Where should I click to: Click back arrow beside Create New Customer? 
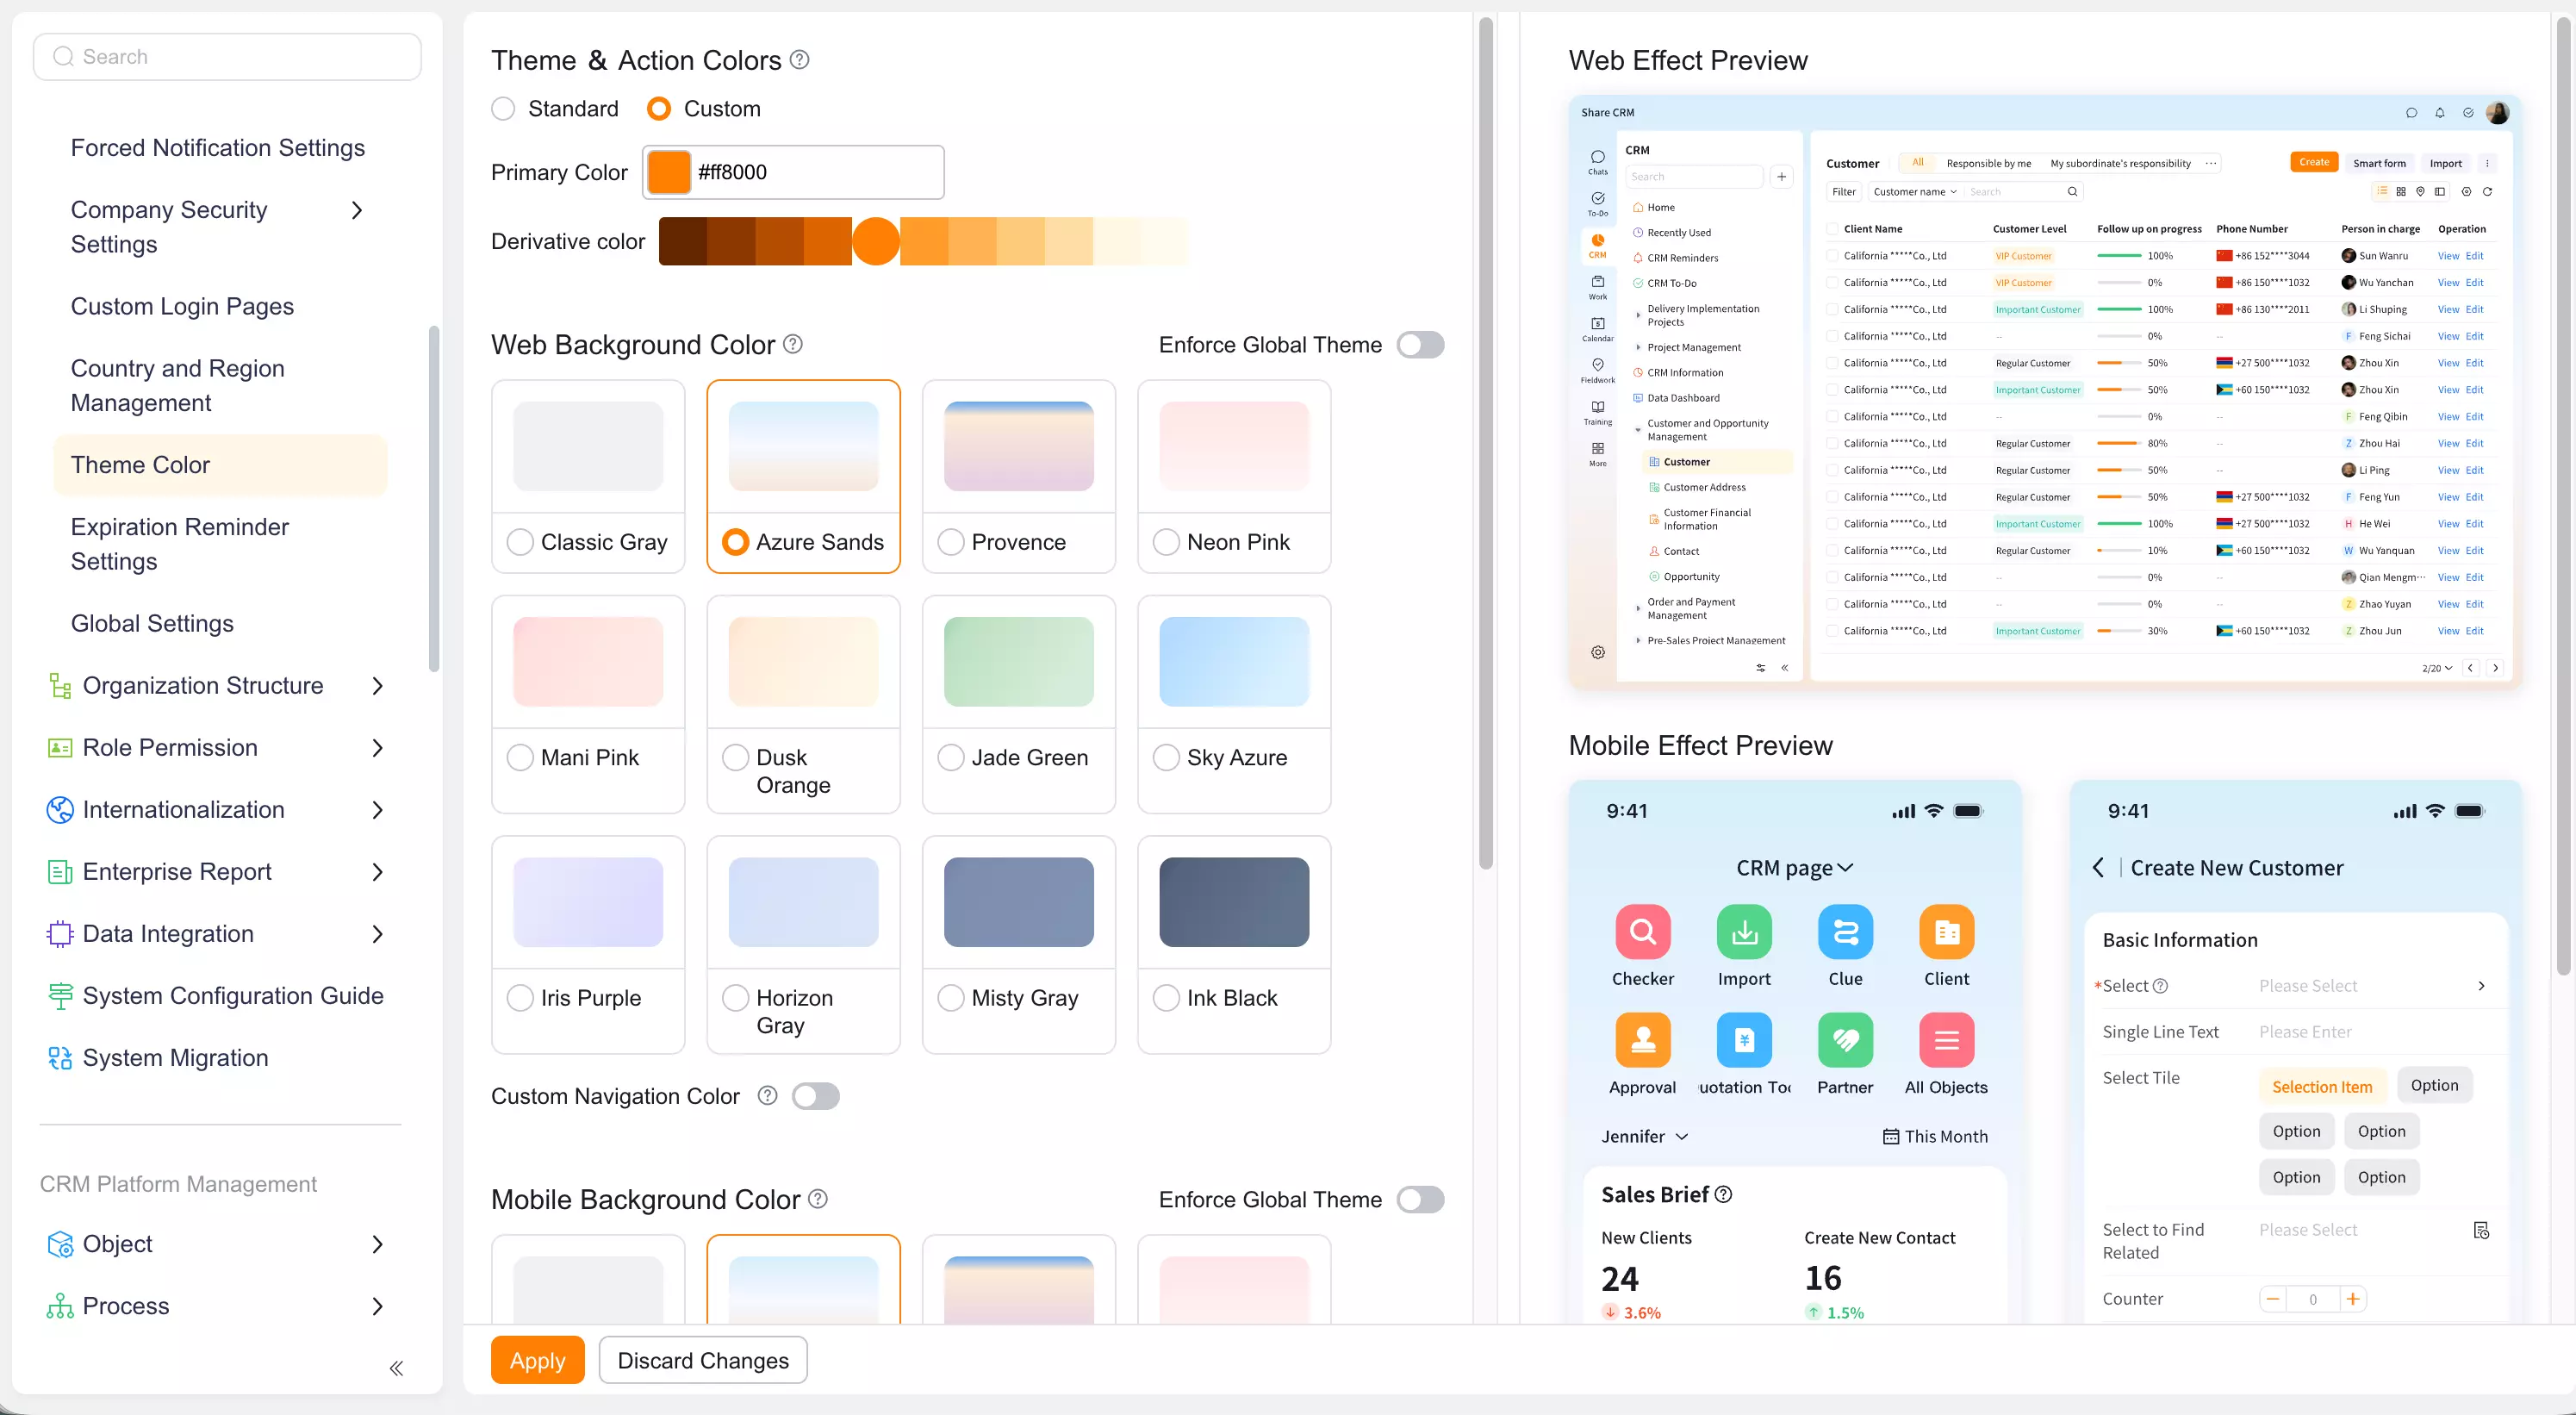(2098, 867)
